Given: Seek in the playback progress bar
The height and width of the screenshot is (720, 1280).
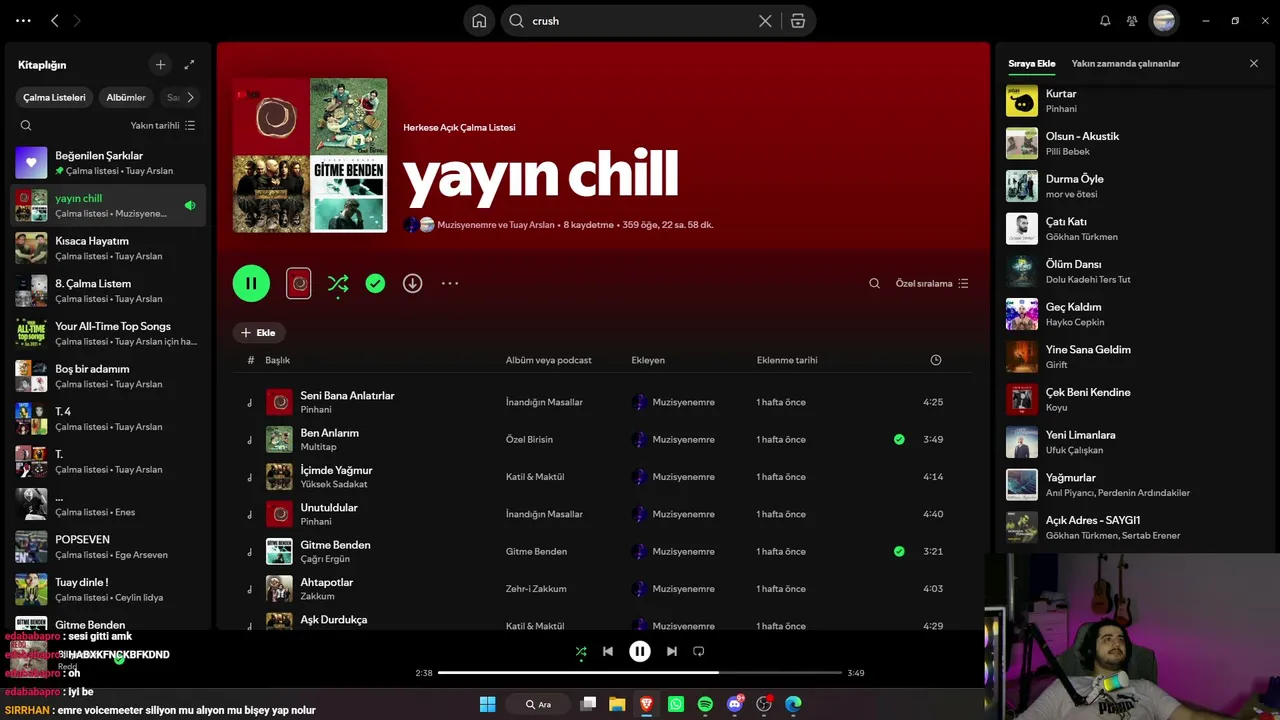Looking at the screenshot, I should tap(640, 673).
